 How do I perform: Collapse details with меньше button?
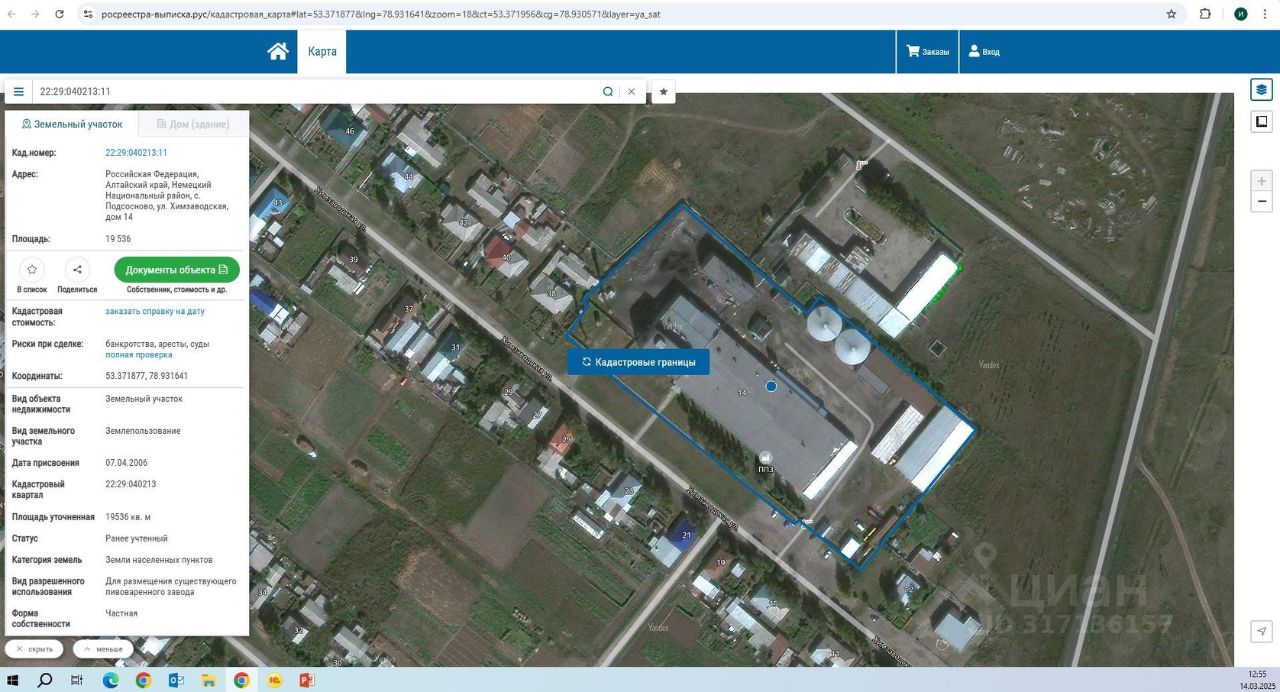click(103, 649)
